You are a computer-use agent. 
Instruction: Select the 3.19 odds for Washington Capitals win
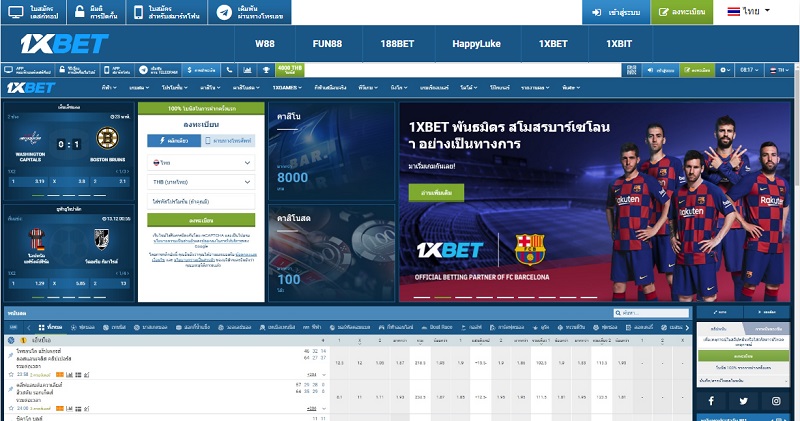(29, 181)
